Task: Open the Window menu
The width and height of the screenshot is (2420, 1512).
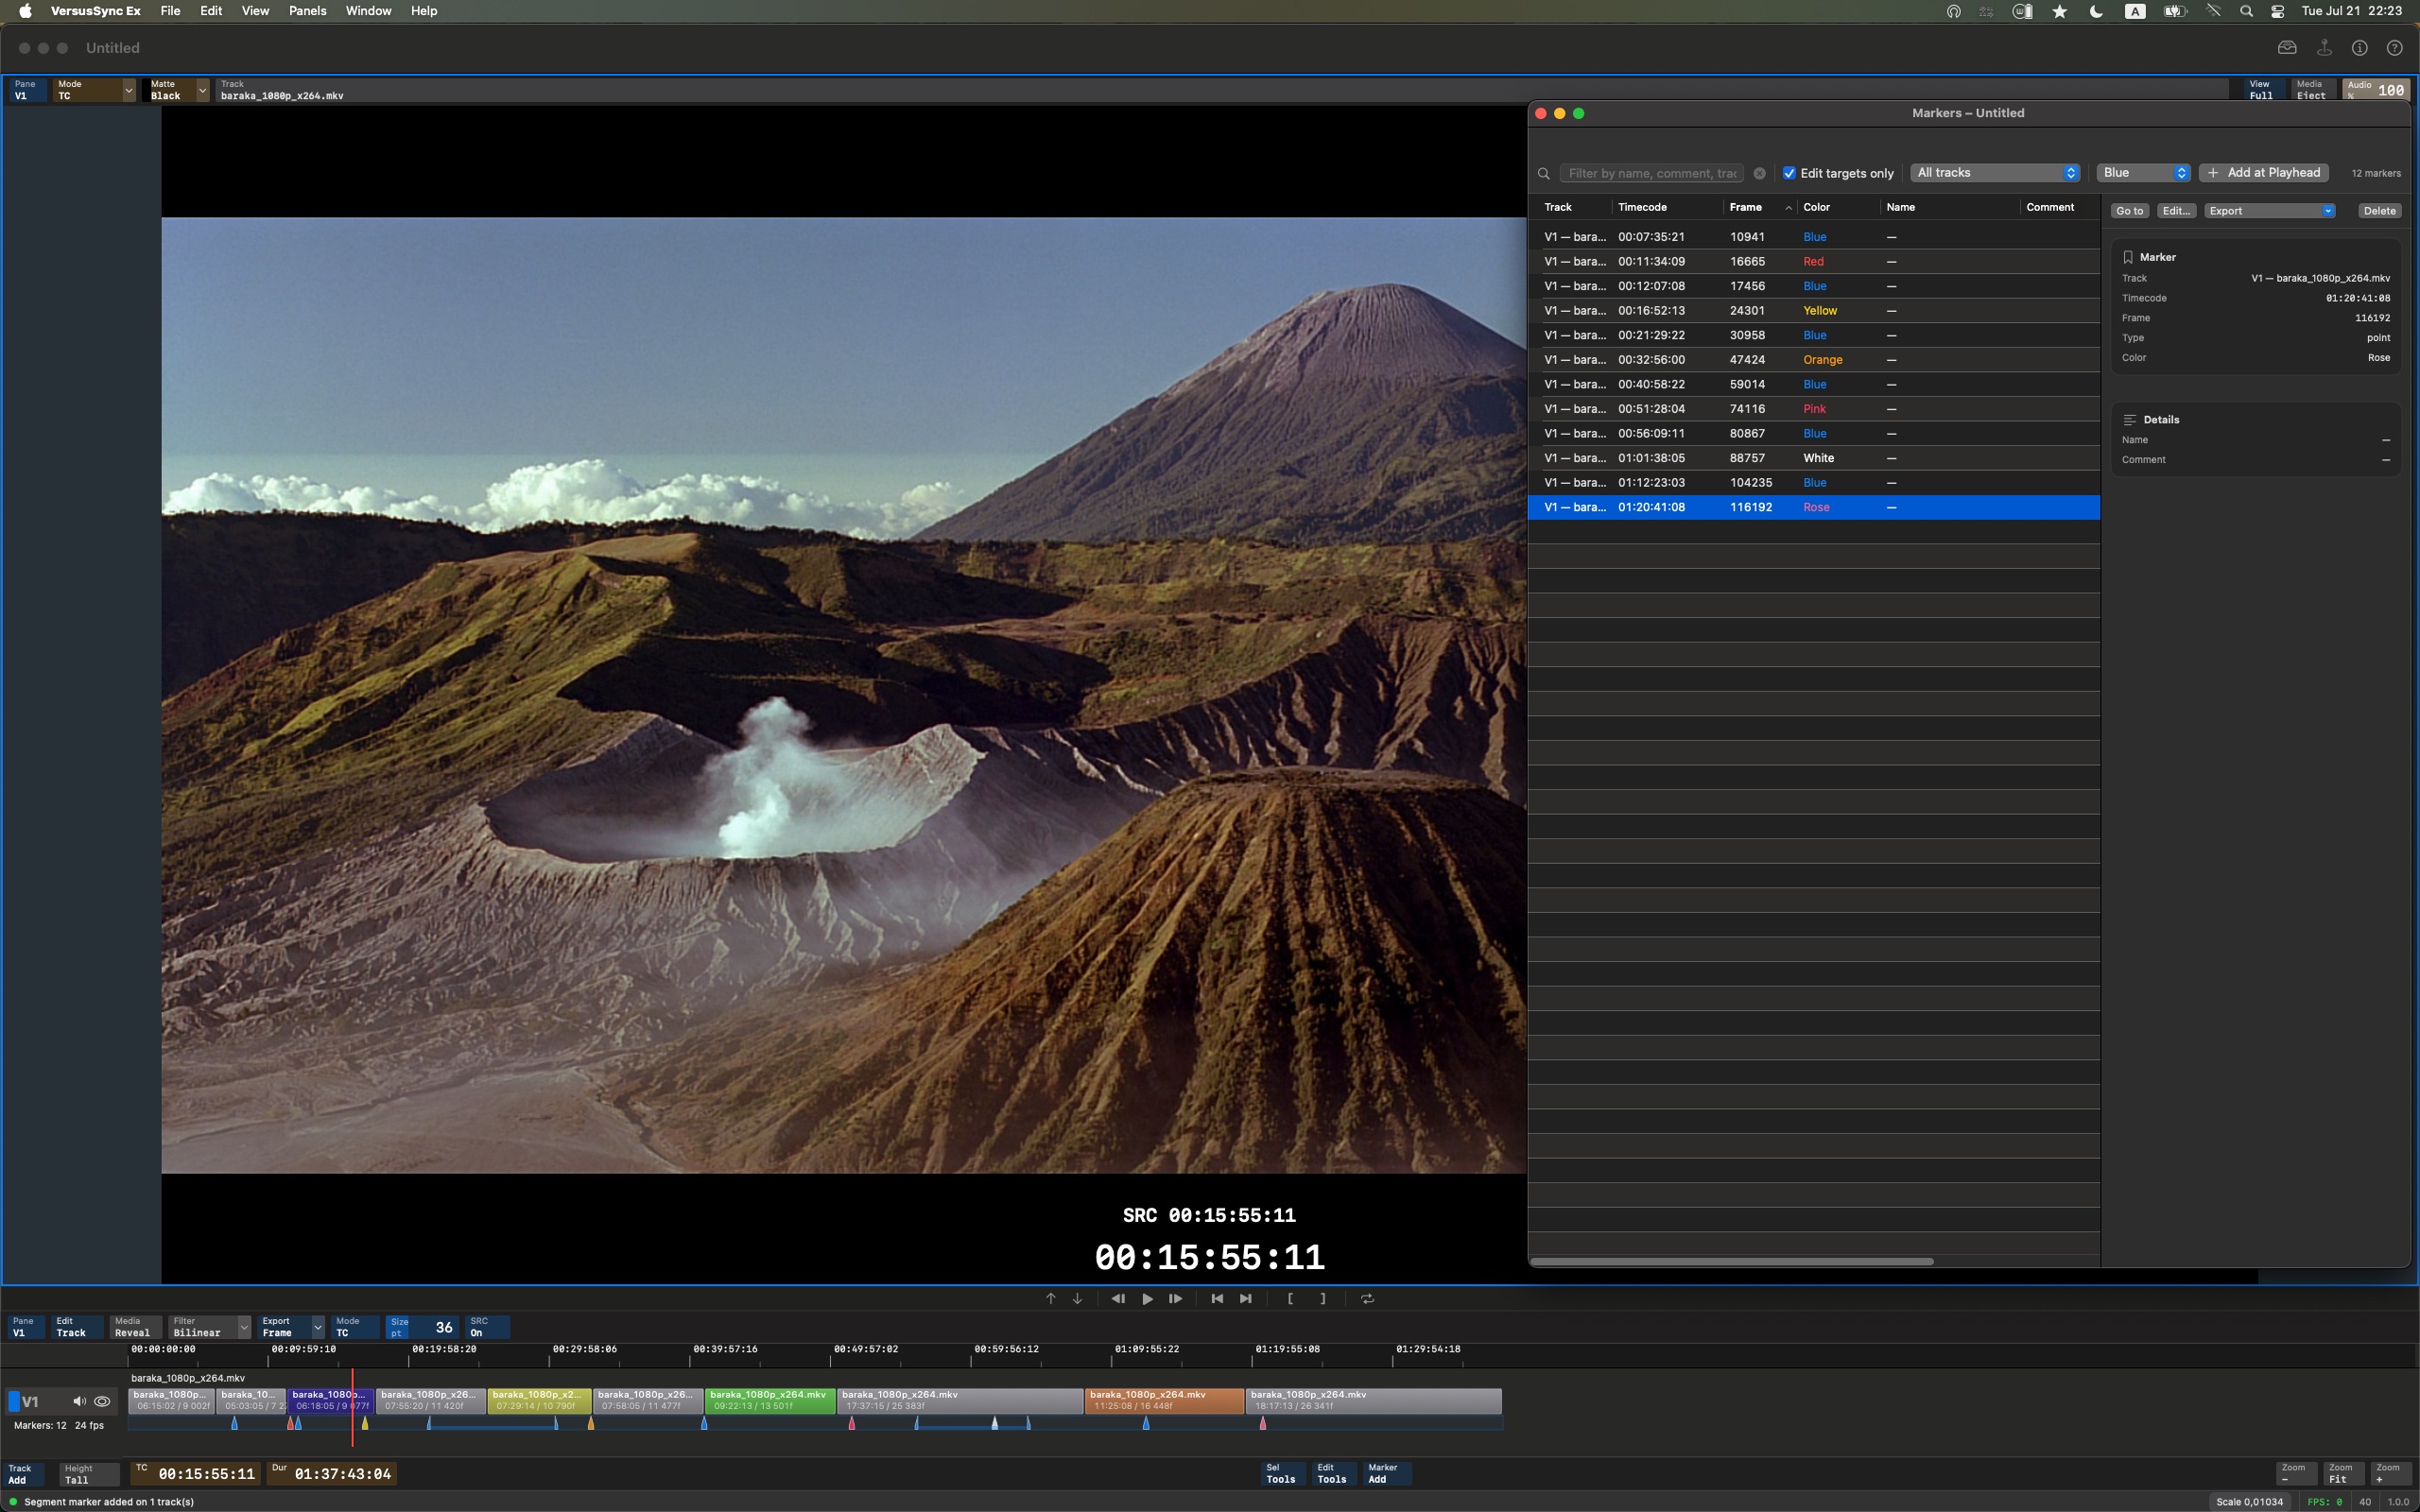Action: (x=368, y=11)
